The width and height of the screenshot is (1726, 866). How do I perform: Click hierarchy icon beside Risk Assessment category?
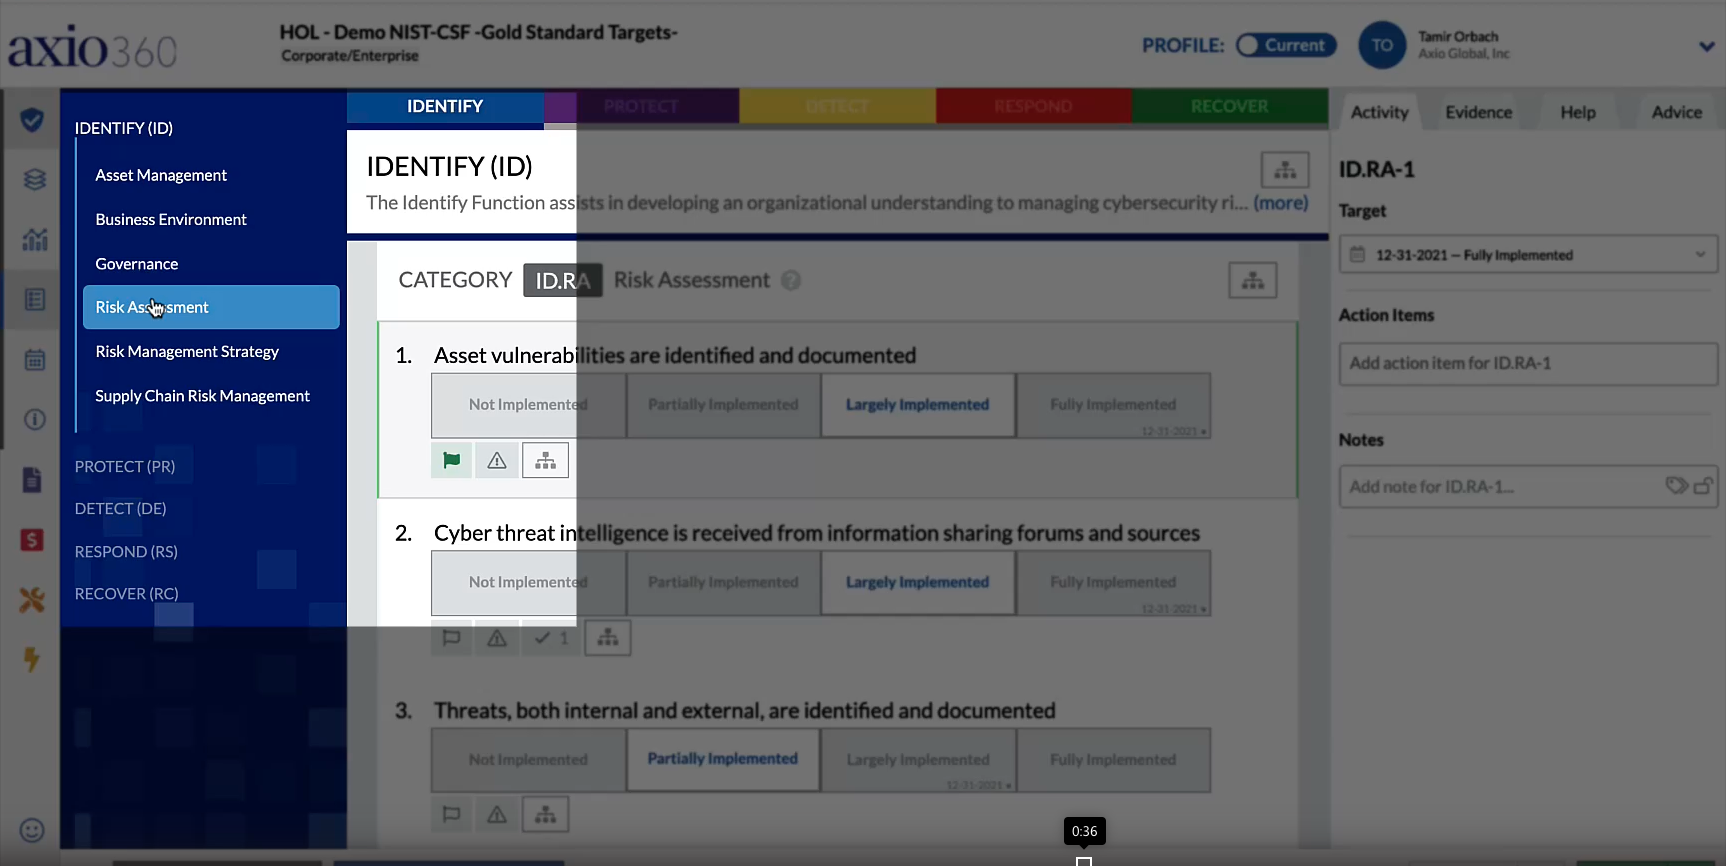pyautogui.click(x=1253, y=281)
